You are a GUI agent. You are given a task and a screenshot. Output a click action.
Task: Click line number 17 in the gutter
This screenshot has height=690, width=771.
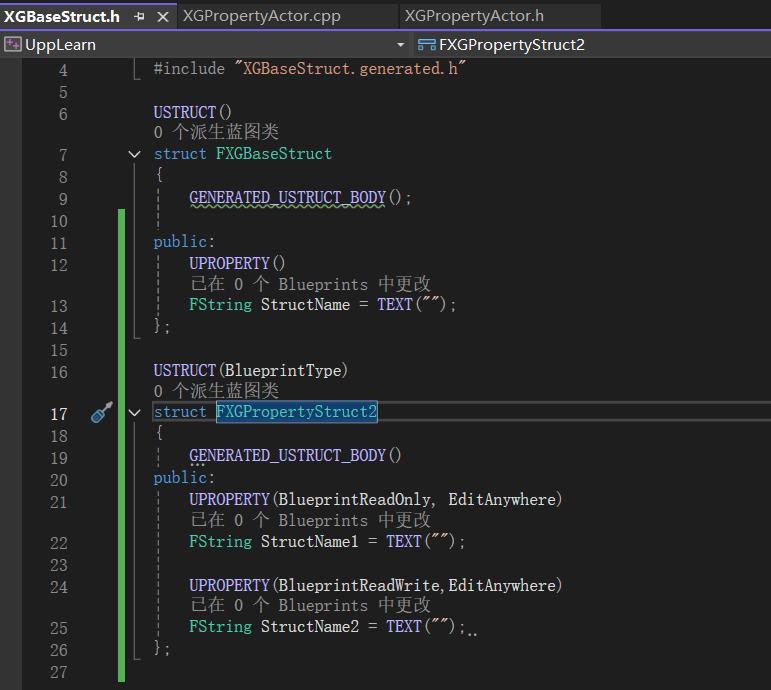[59, 414]
